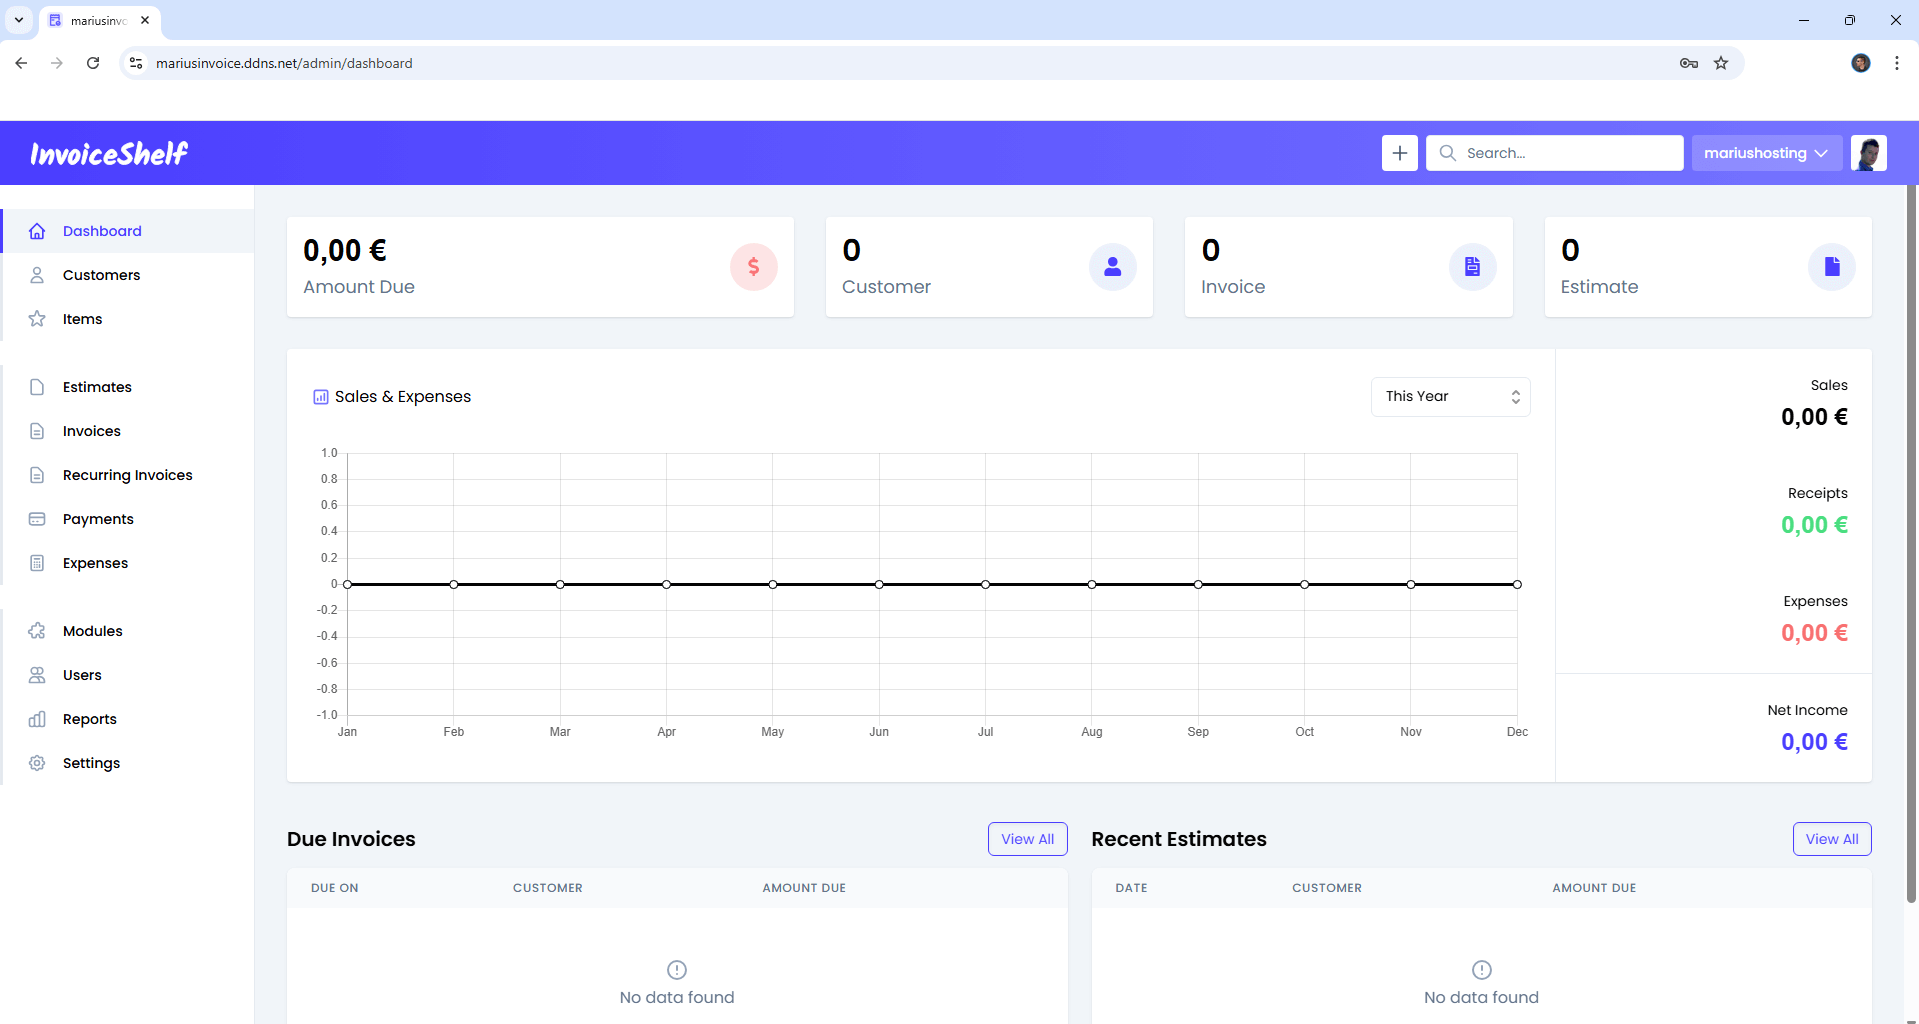Bookmark this page with the star icon
The image size is (1919, 1024).
[1721, 63]
